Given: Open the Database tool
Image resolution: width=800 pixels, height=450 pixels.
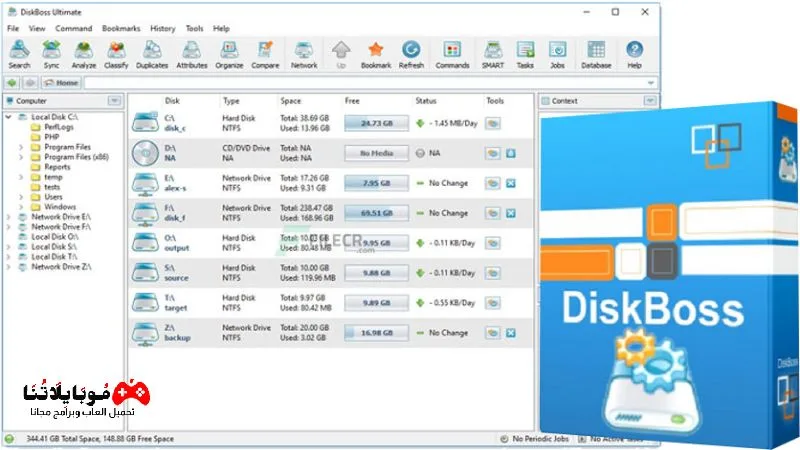Looking at the screenshot, I should pyautogui.click(x=596, y=55).
